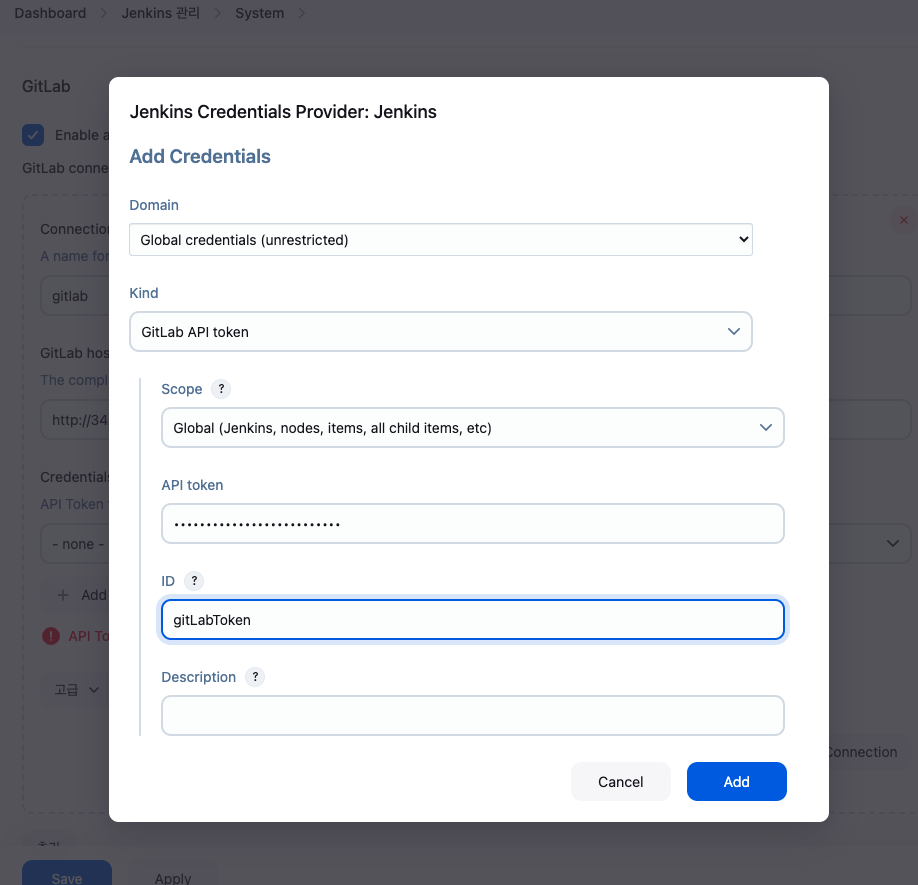Image resolution: width=918 pixels, height=885 pixels.
Task: Focus the API token password field
Action: [472, 524]
